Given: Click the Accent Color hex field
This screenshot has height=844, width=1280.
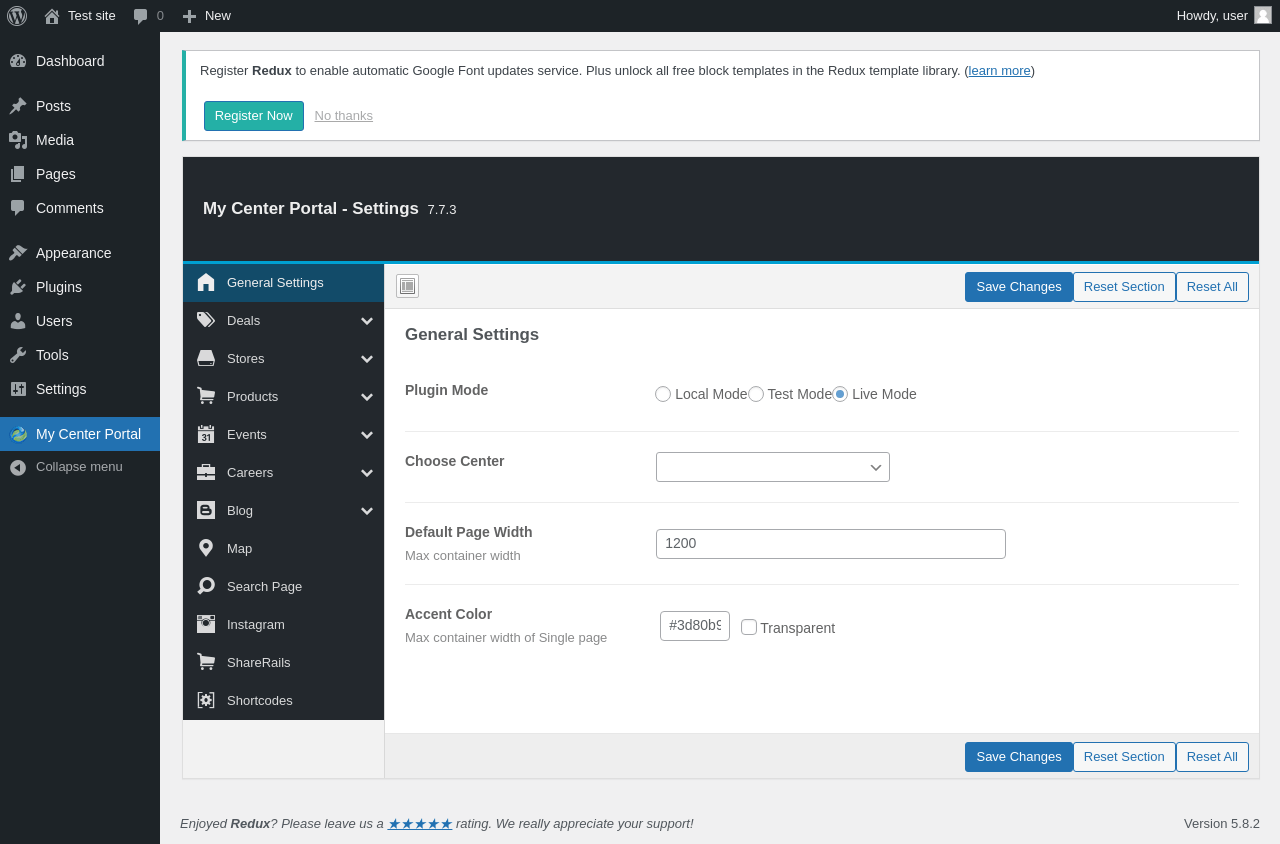Looking at the screenshot, I should pyautogui.click(x=695, y=626).
